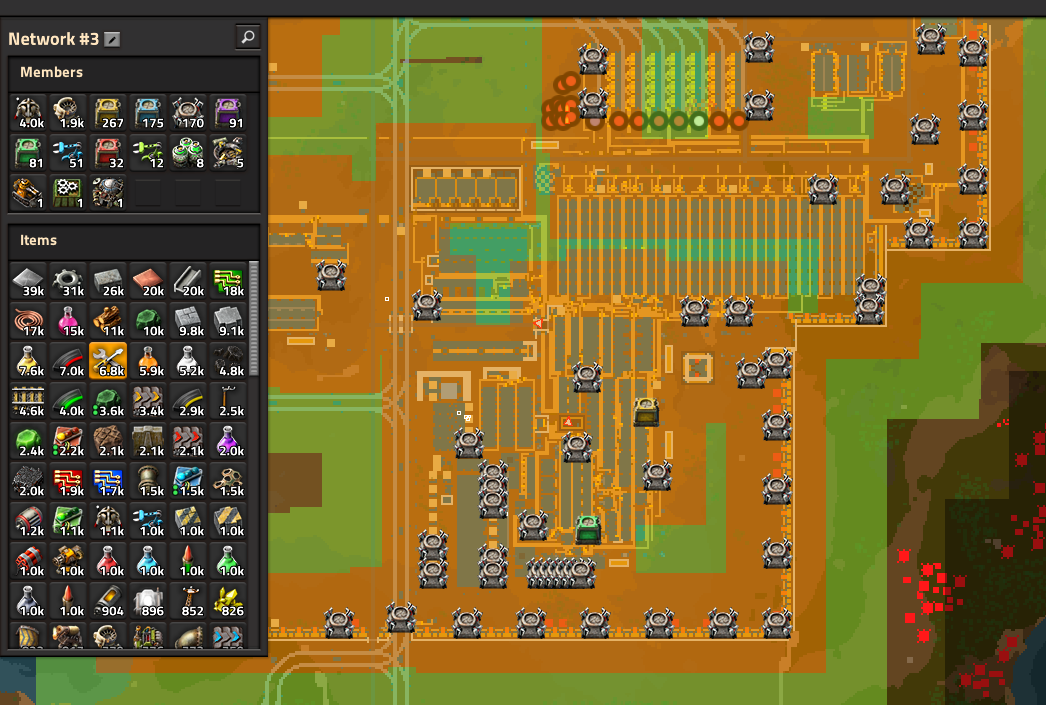This screenshot has height=705, width=1046.
Task: Click the Network #3 title text
Action: click(x=53, y=39)
